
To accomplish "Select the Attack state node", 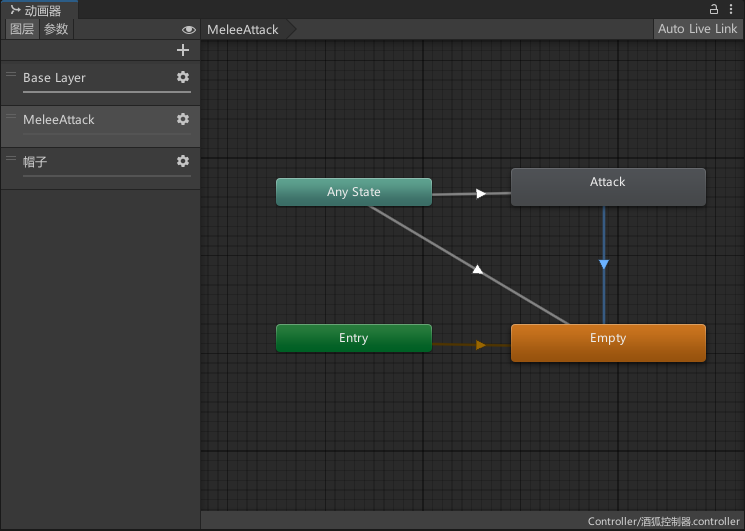I will (x=607, y=187).
